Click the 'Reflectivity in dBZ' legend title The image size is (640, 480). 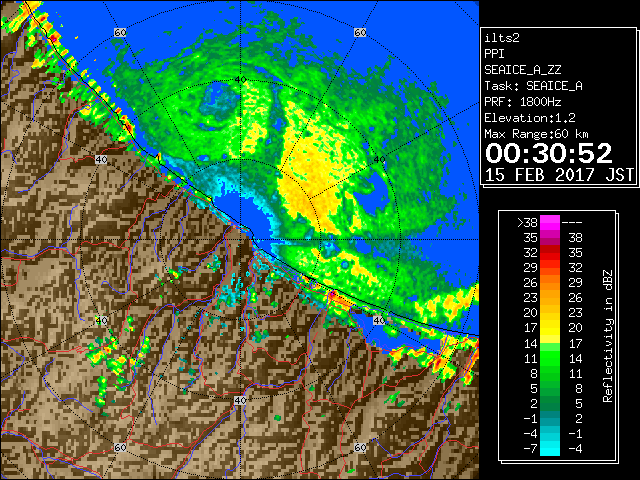tap(608, 336)
